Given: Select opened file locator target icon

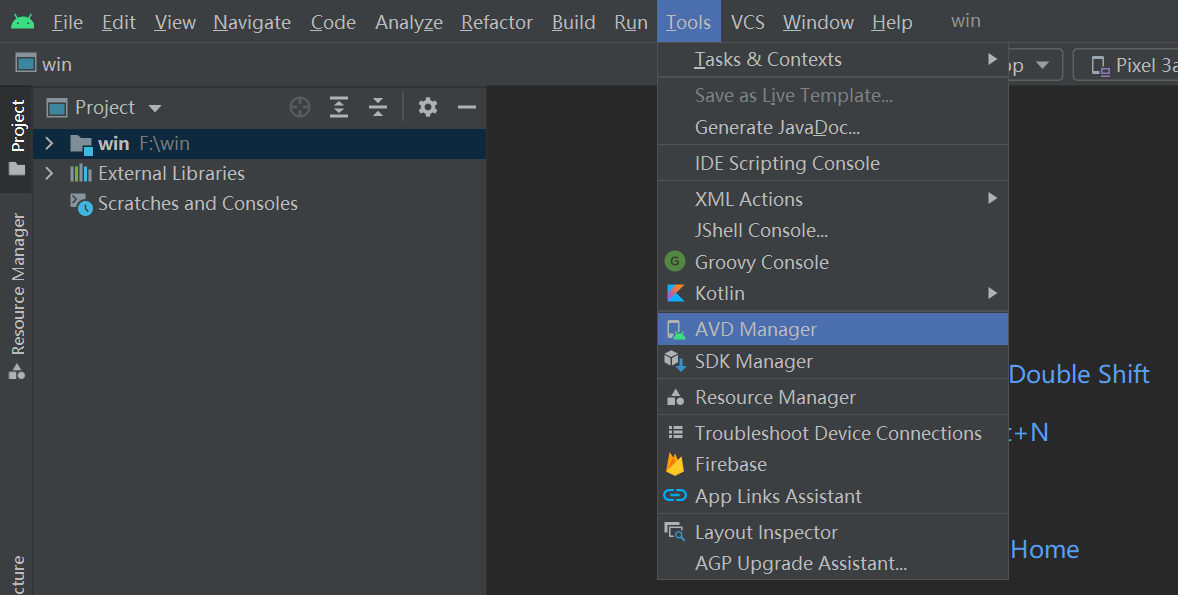Looking at the screenshot, I should [300, 107].
